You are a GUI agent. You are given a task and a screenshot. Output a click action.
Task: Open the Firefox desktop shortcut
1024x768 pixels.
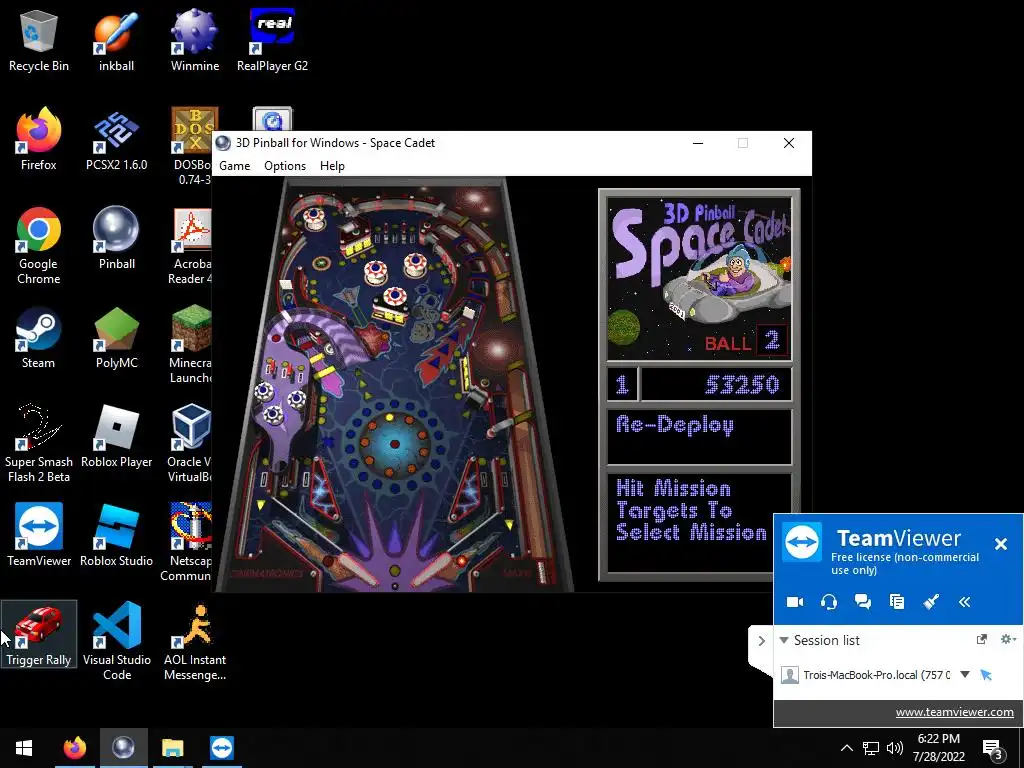[39, 140]
